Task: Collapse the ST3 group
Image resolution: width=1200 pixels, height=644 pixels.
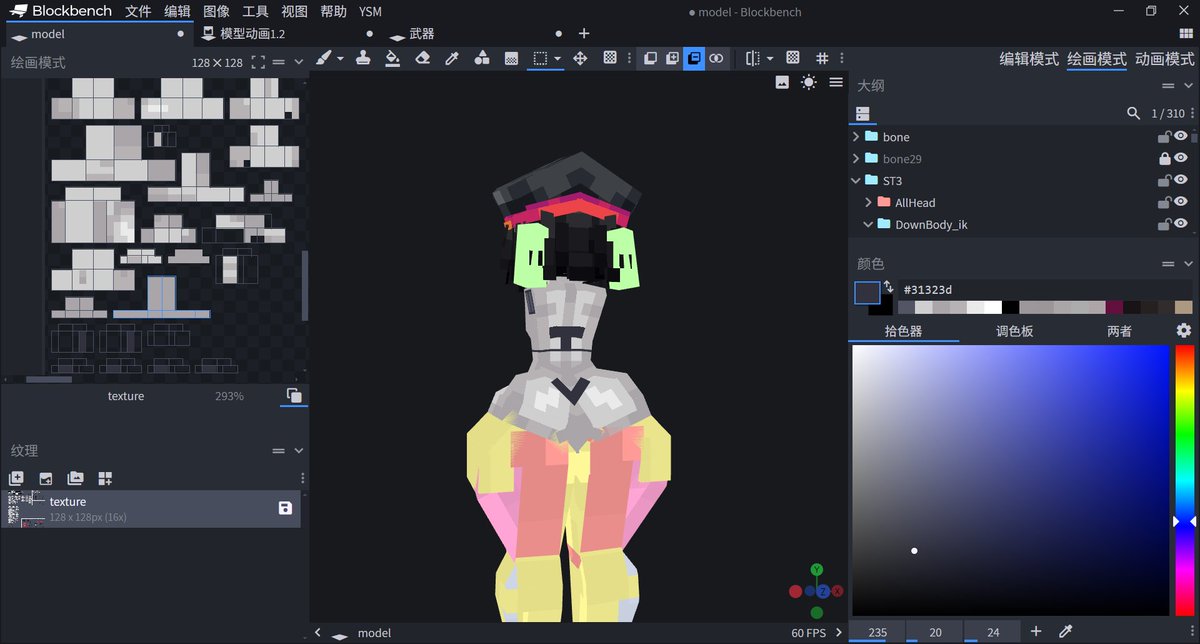Action: (856, 181)
